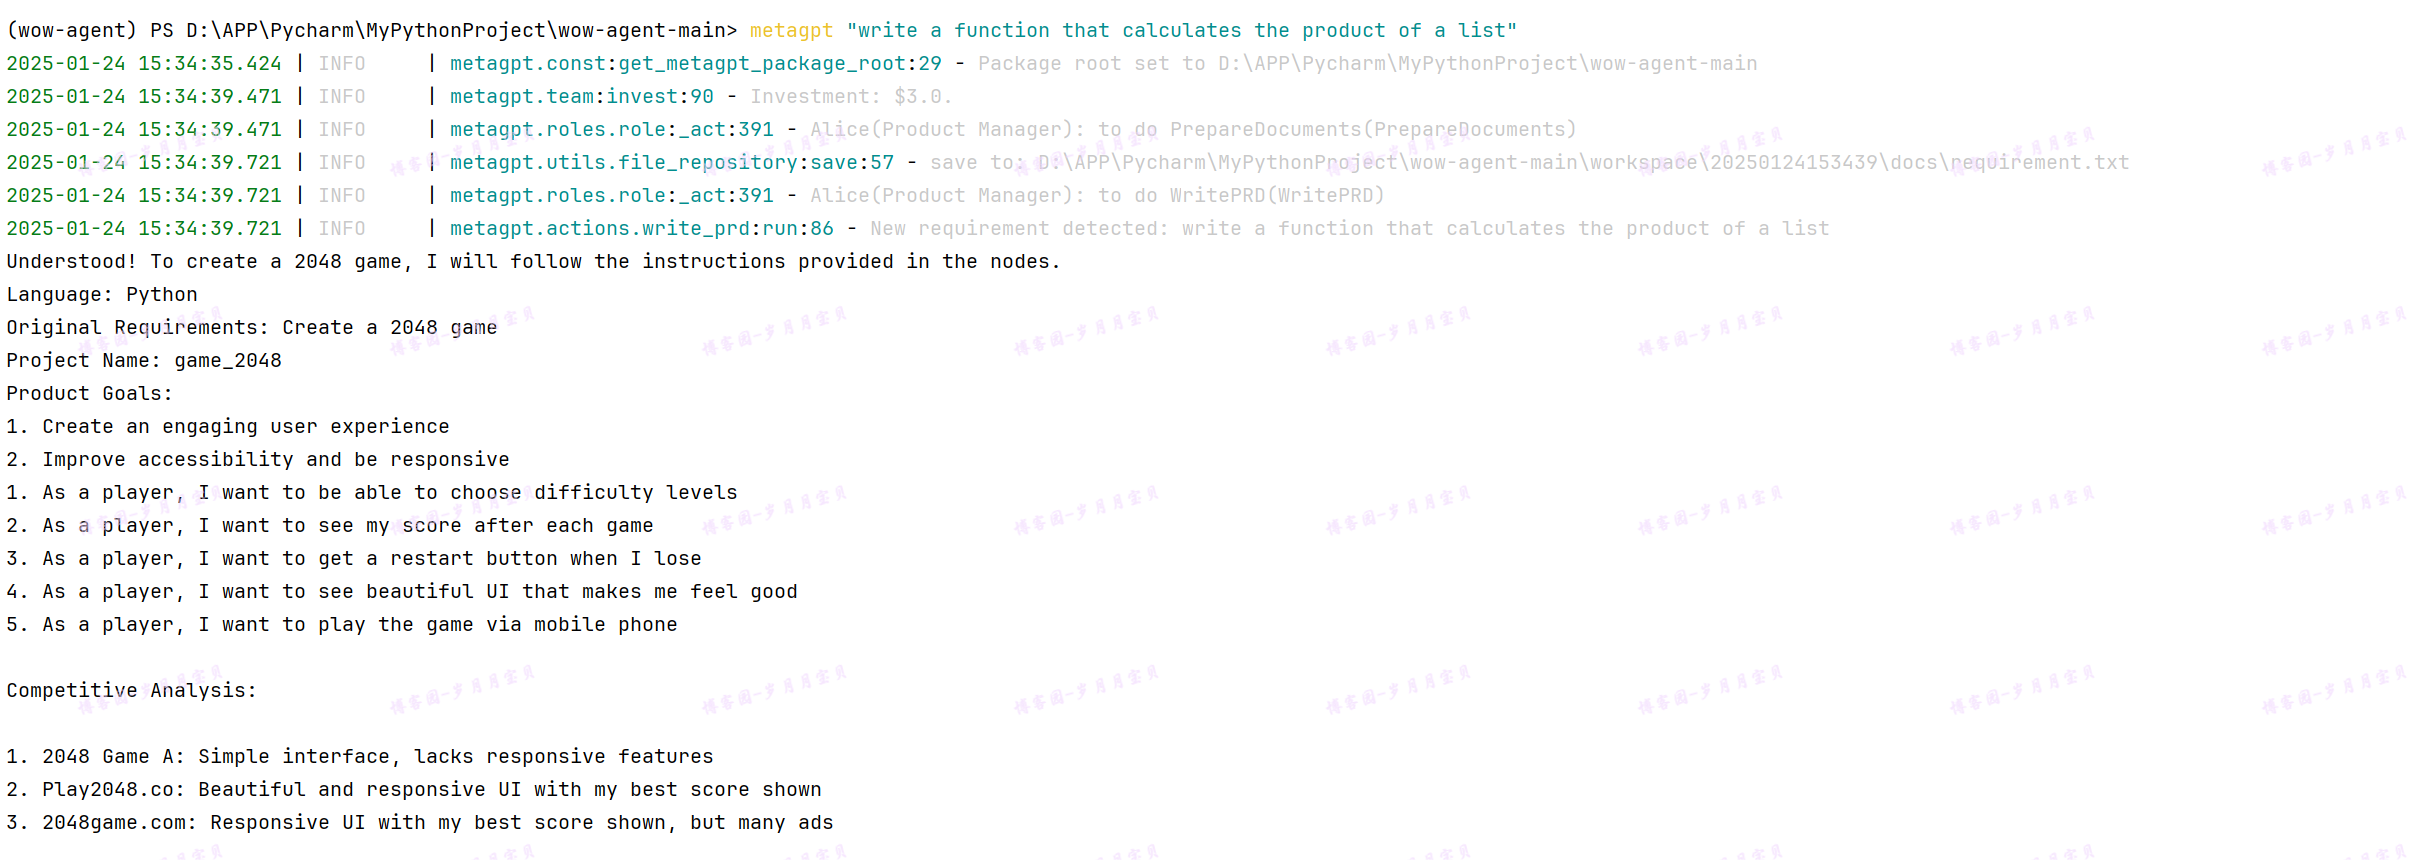
Task: Click the metagpt.team:invest:90 log source
Action: pos(581,96)
